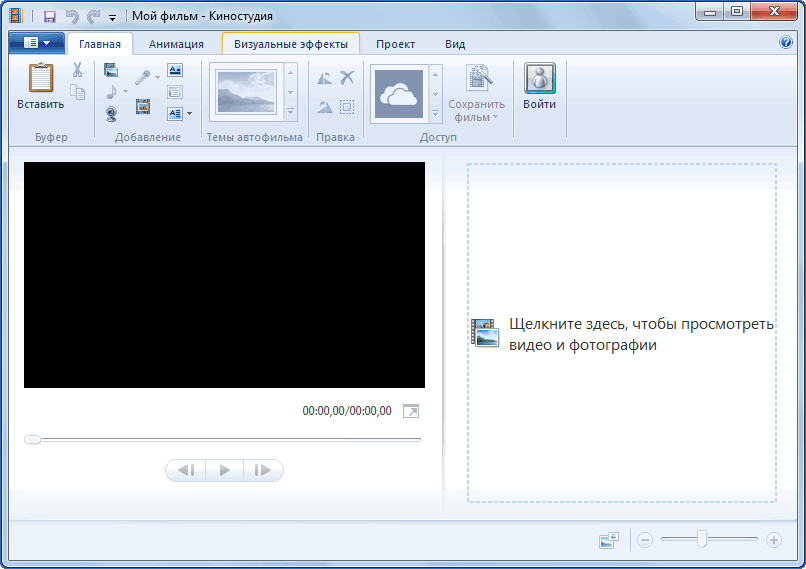Click the zoom out minus button
The height and width of the screenshot is (569, 806).
coord(645,540)
